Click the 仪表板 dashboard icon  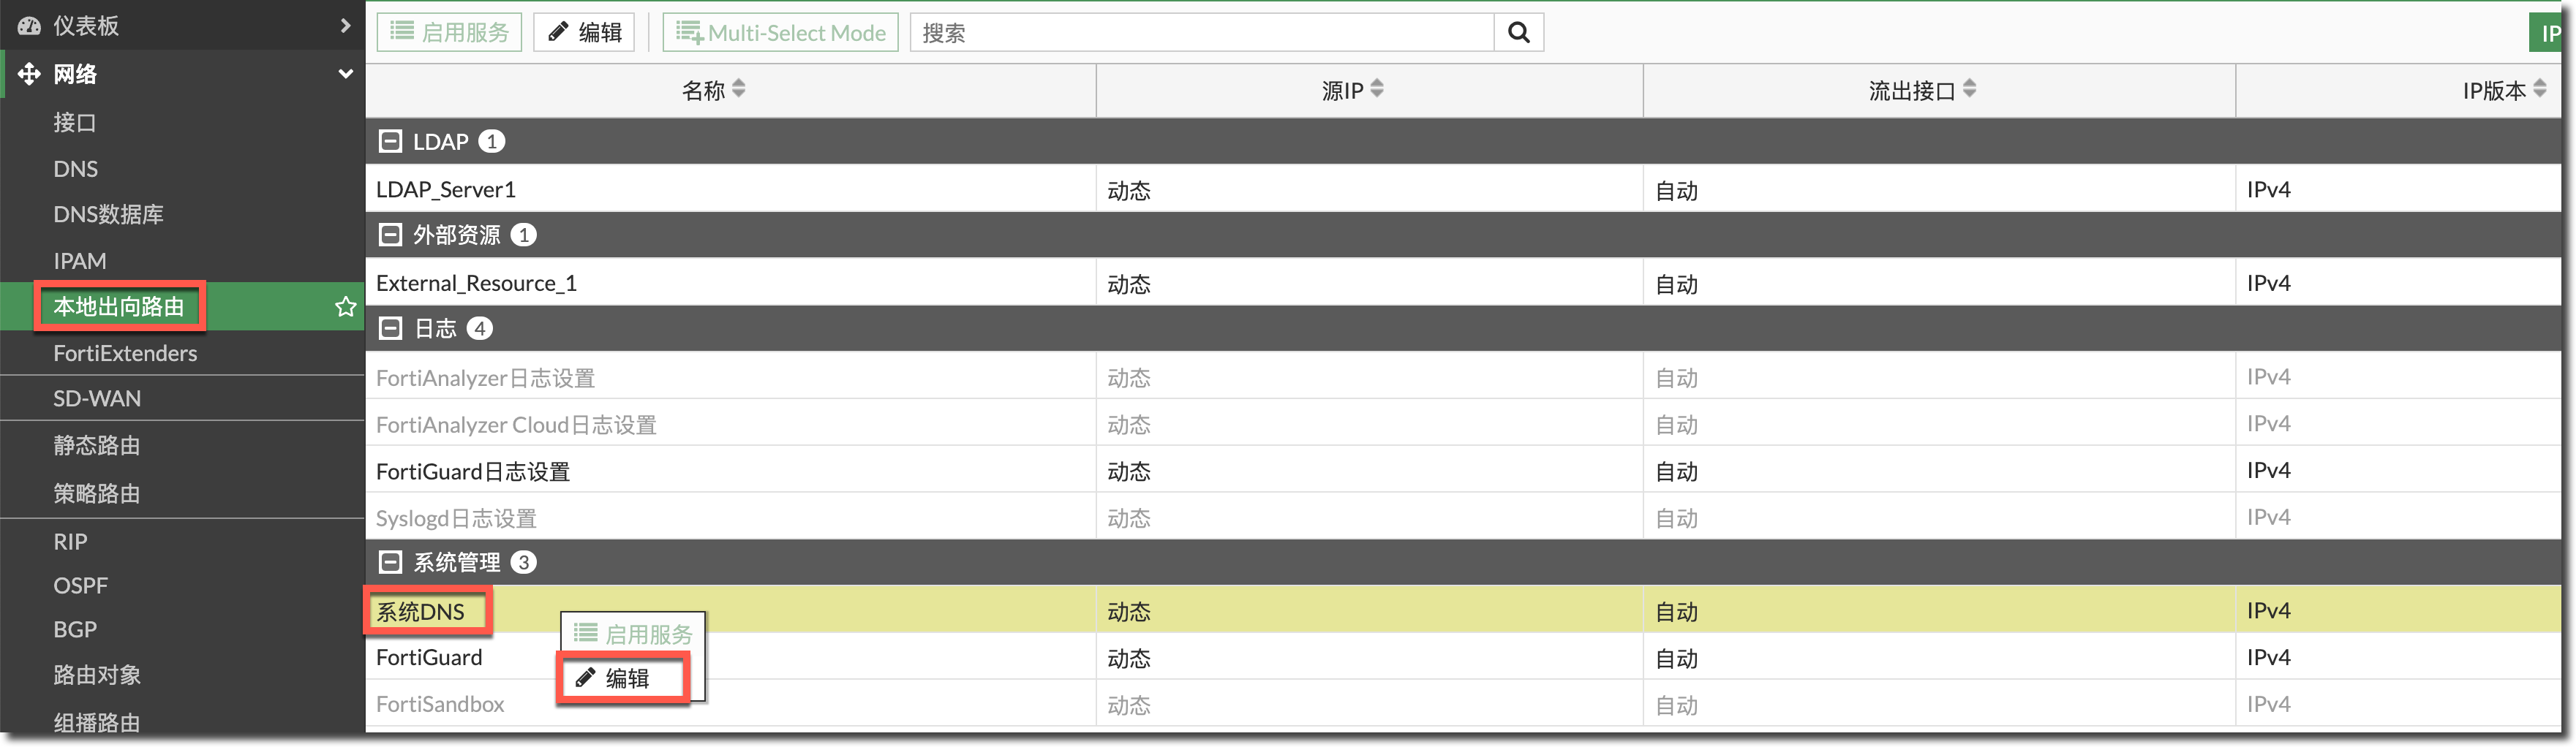[29, 26]
